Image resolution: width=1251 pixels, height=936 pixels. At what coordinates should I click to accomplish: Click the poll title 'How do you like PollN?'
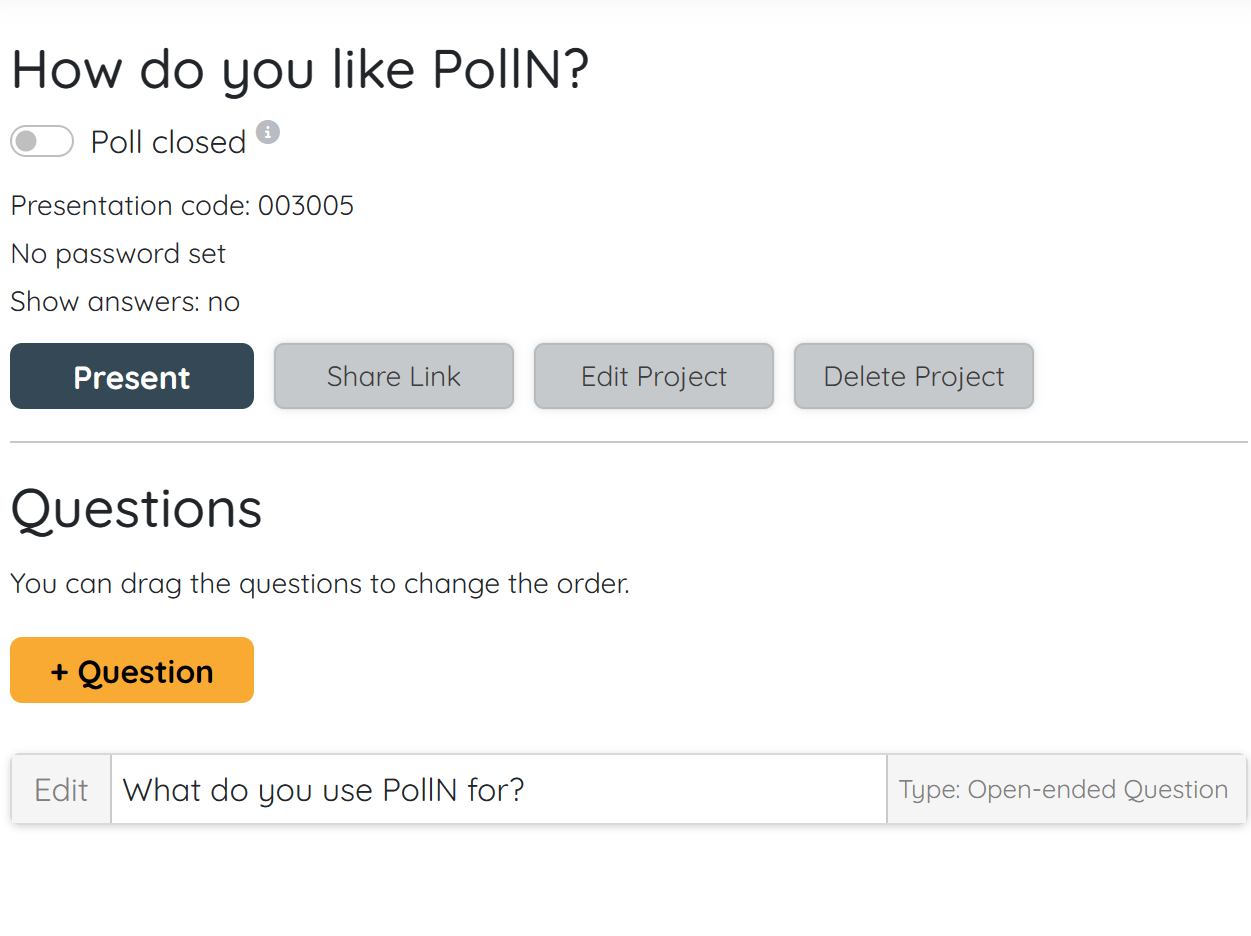(x=300, y=68)
